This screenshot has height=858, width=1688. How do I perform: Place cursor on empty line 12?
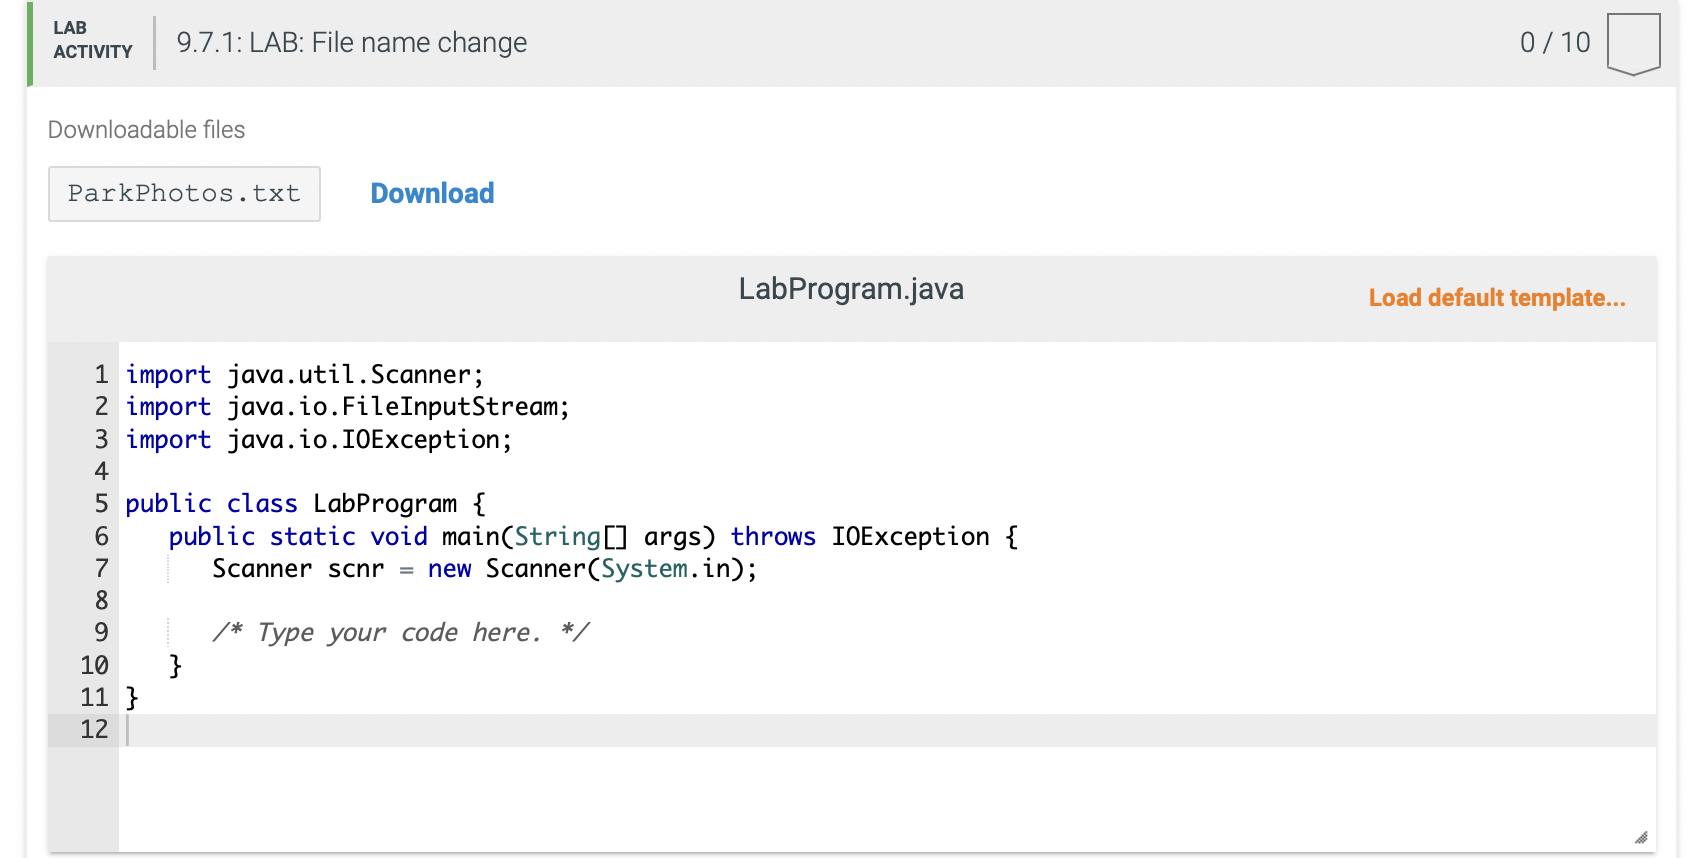[x=887, y=730]
